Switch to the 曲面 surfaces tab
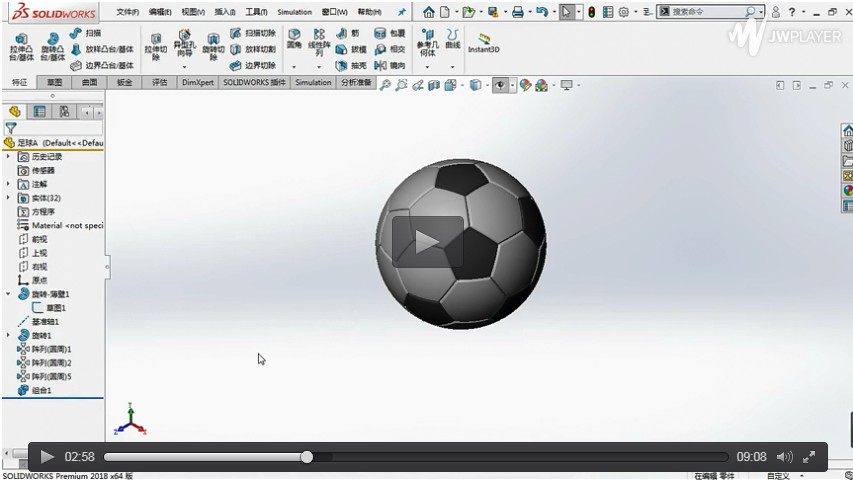This screenshot has width=853, height=480. [90, 82]
